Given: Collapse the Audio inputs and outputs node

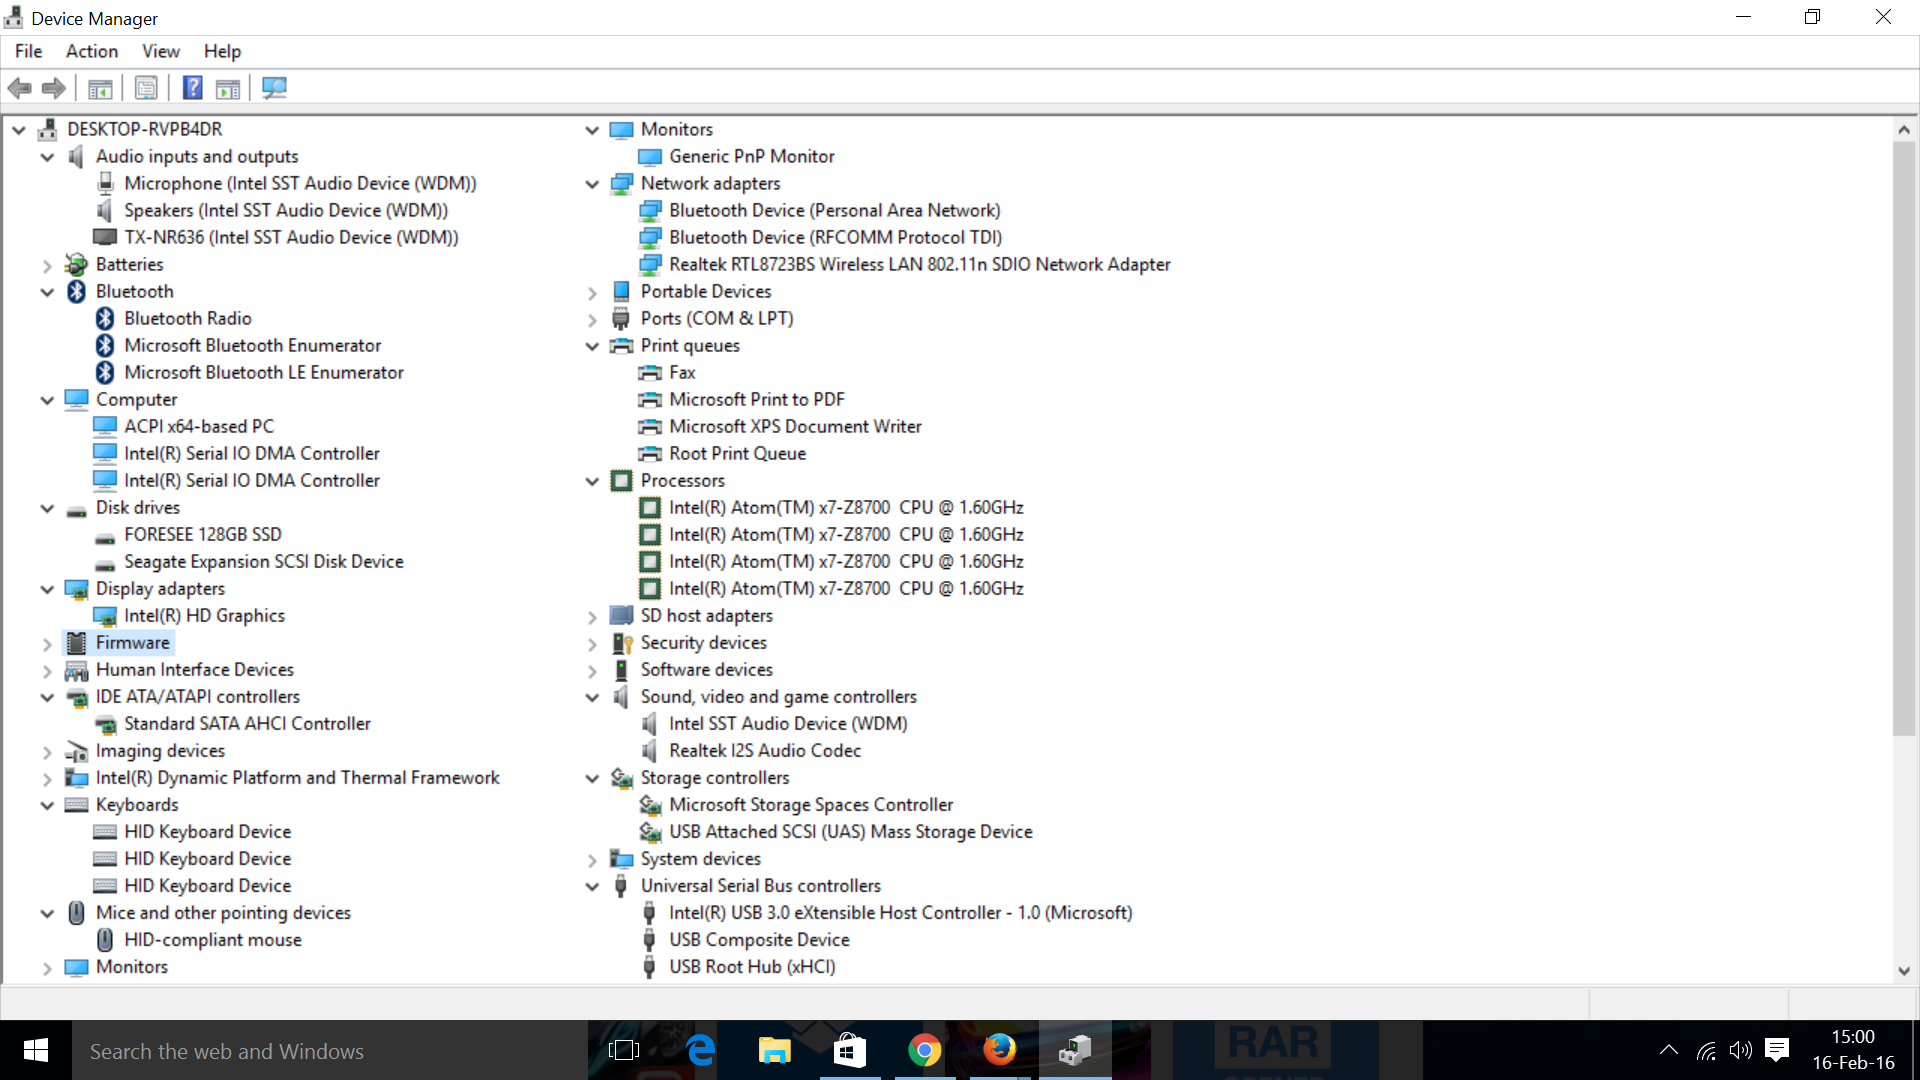Looking at the screenshot, I should coord(47,157).
